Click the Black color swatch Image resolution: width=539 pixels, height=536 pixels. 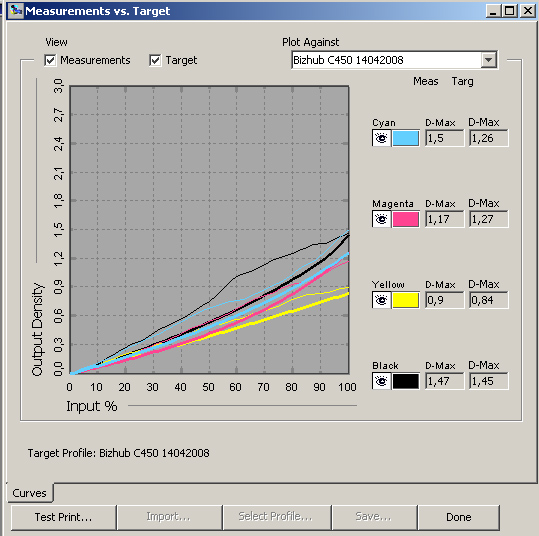406,381
